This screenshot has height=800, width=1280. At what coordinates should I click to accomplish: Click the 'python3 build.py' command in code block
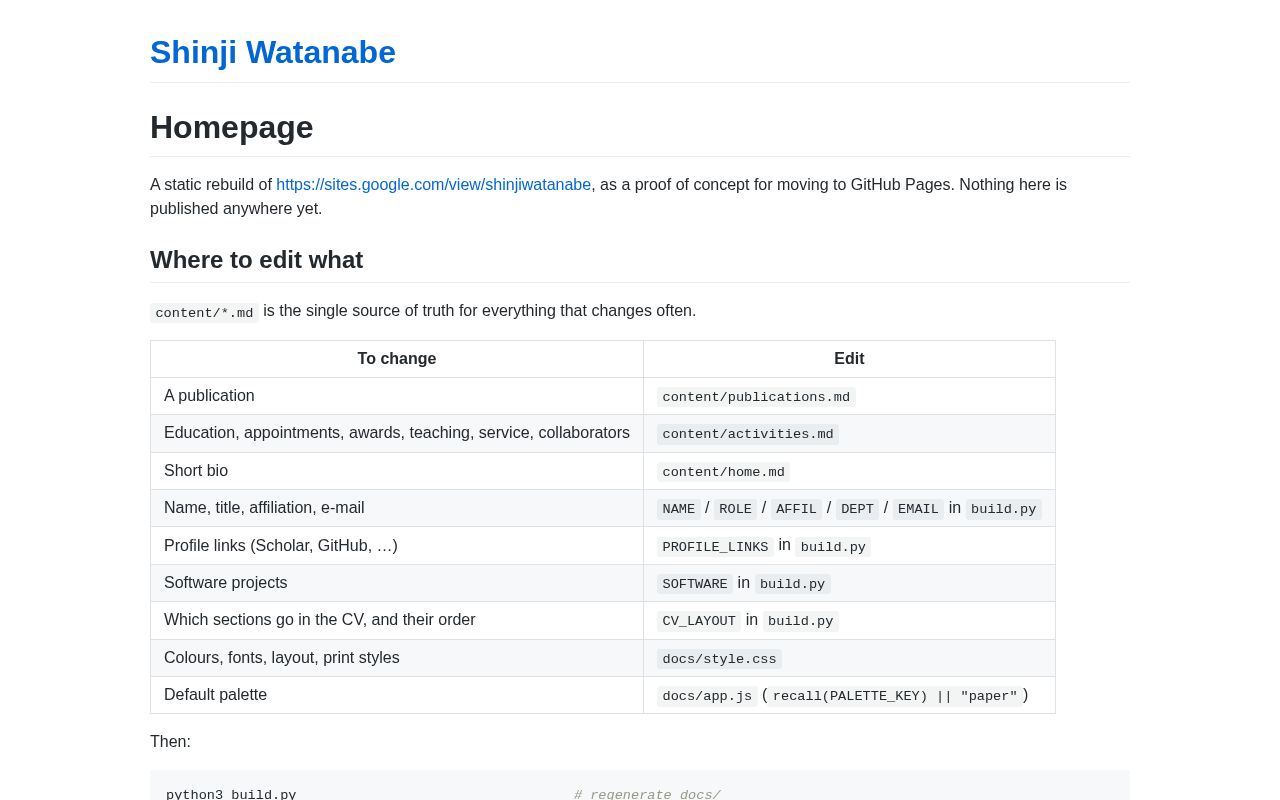click(231, 795)
